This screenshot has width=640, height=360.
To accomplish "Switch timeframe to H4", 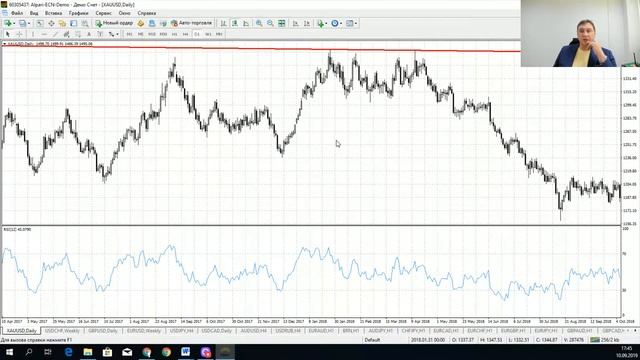I will pyautogui.click(x=185, y=34).
